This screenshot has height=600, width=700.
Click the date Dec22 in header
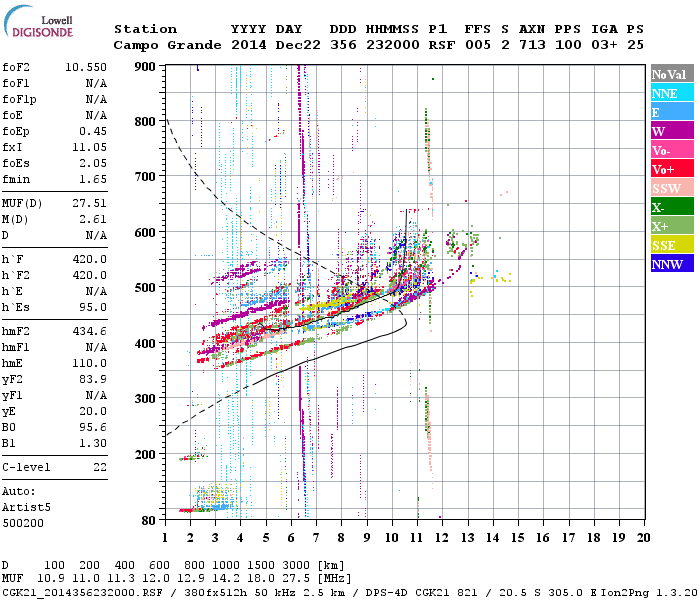click(298, 45)
